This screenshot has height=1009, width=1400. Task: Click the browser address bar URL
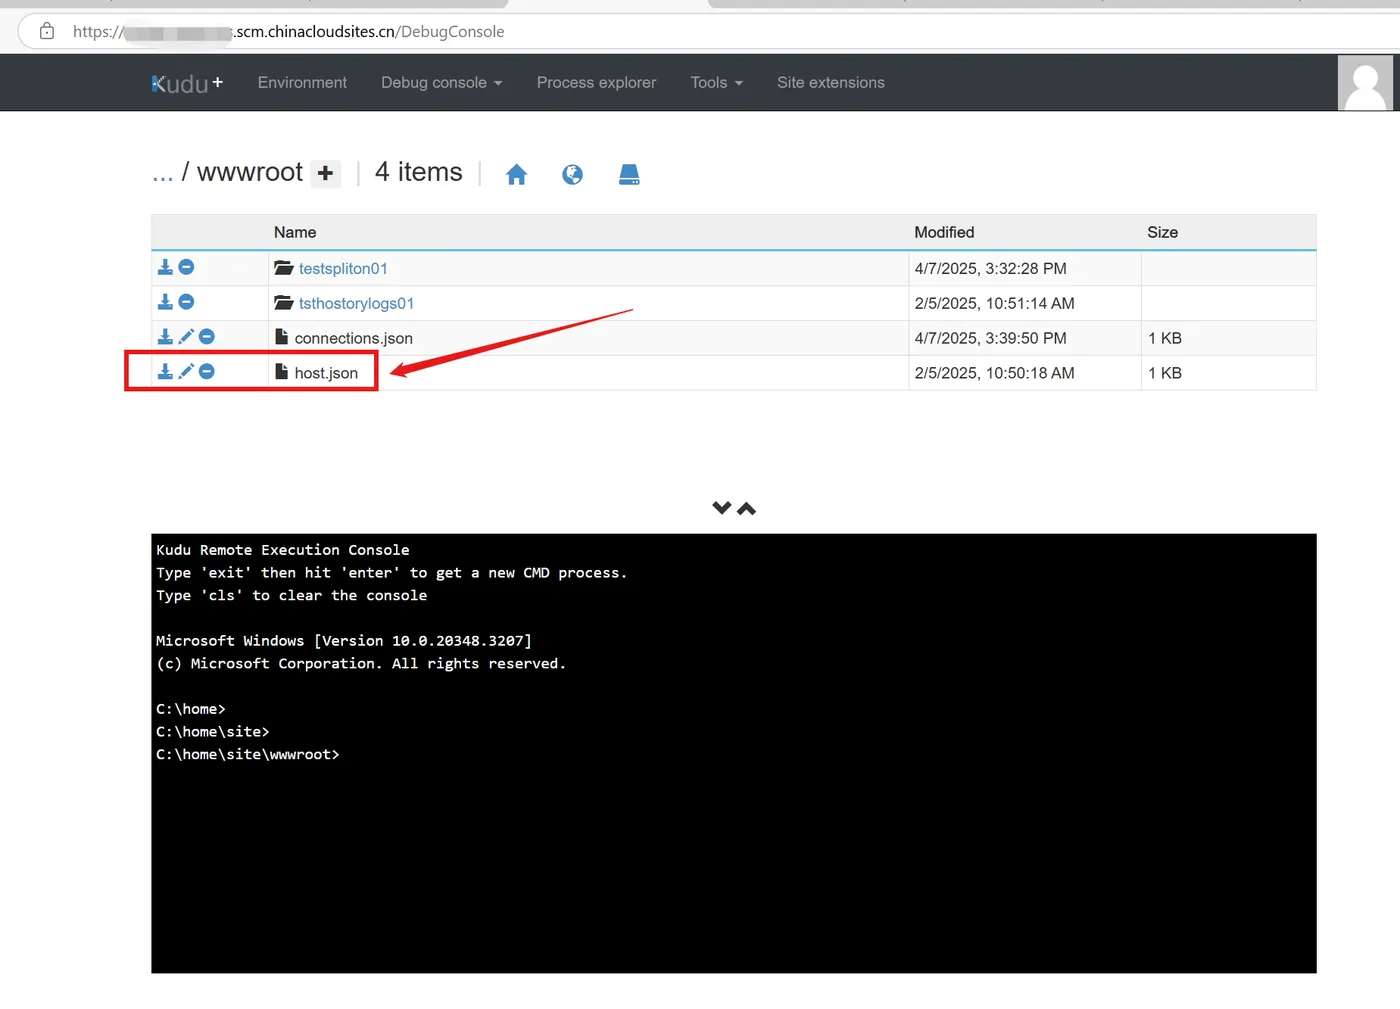288,32
